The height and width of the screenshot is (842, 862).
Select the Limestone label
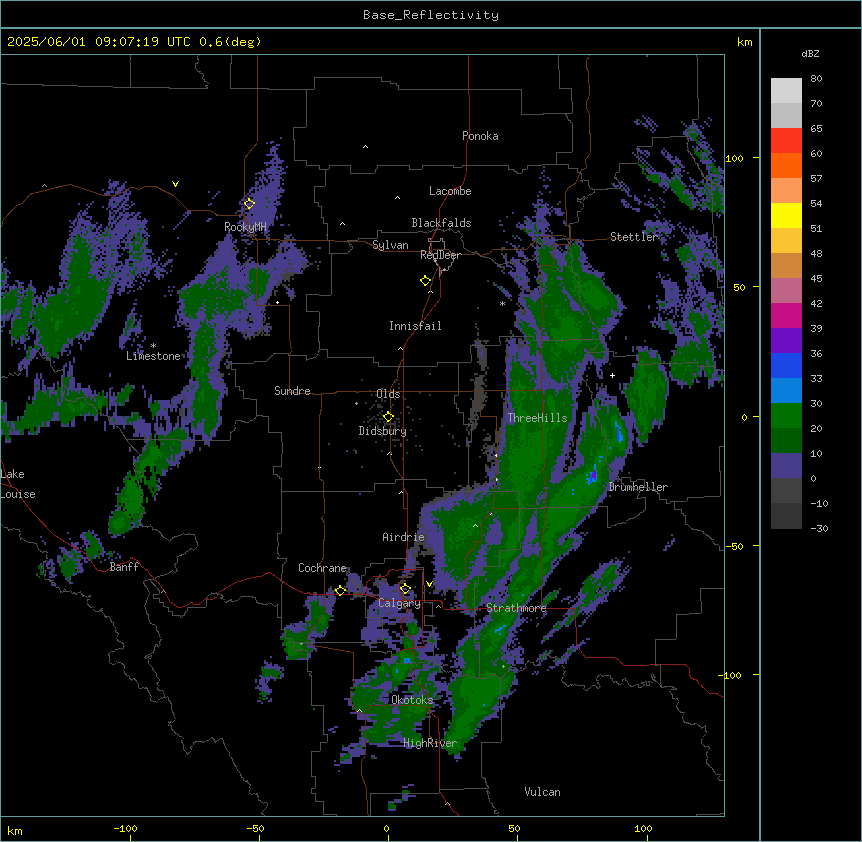[153, 356]
